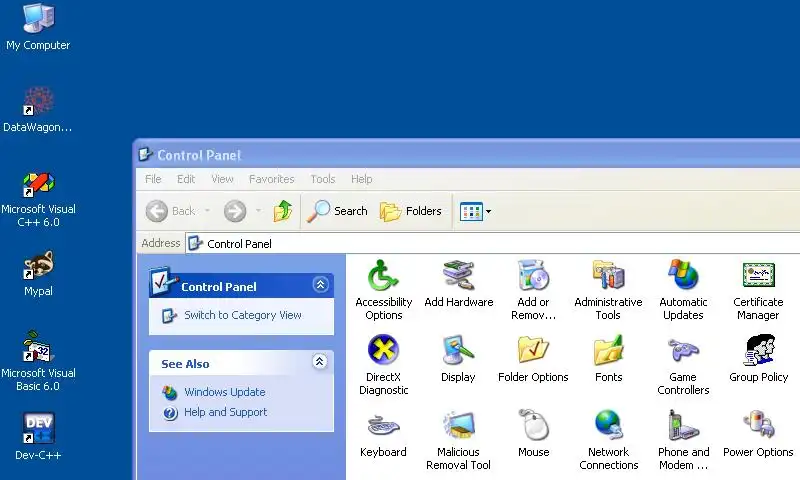Open the Mouse settings icon
Screen dimensions: 800x480
(x=533, y=434)
